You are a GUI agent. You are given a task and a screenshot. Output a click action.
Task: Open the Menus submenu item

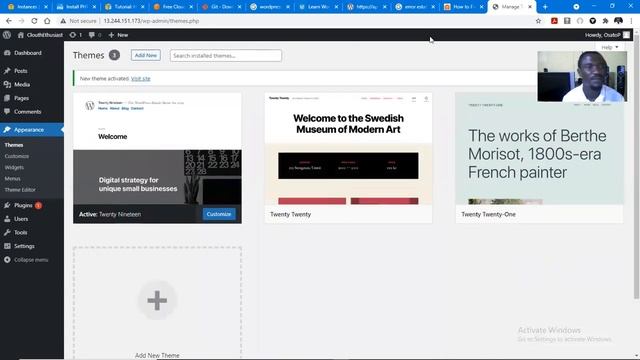coord(13,178)
